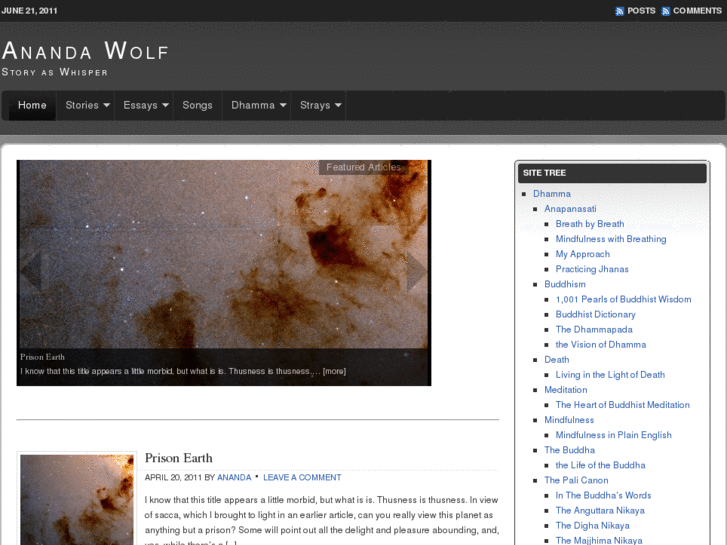727x545 pixels.
Task: Open the Vision of Dhamma link
Action: pyautogui.click(x=601, y=345)
